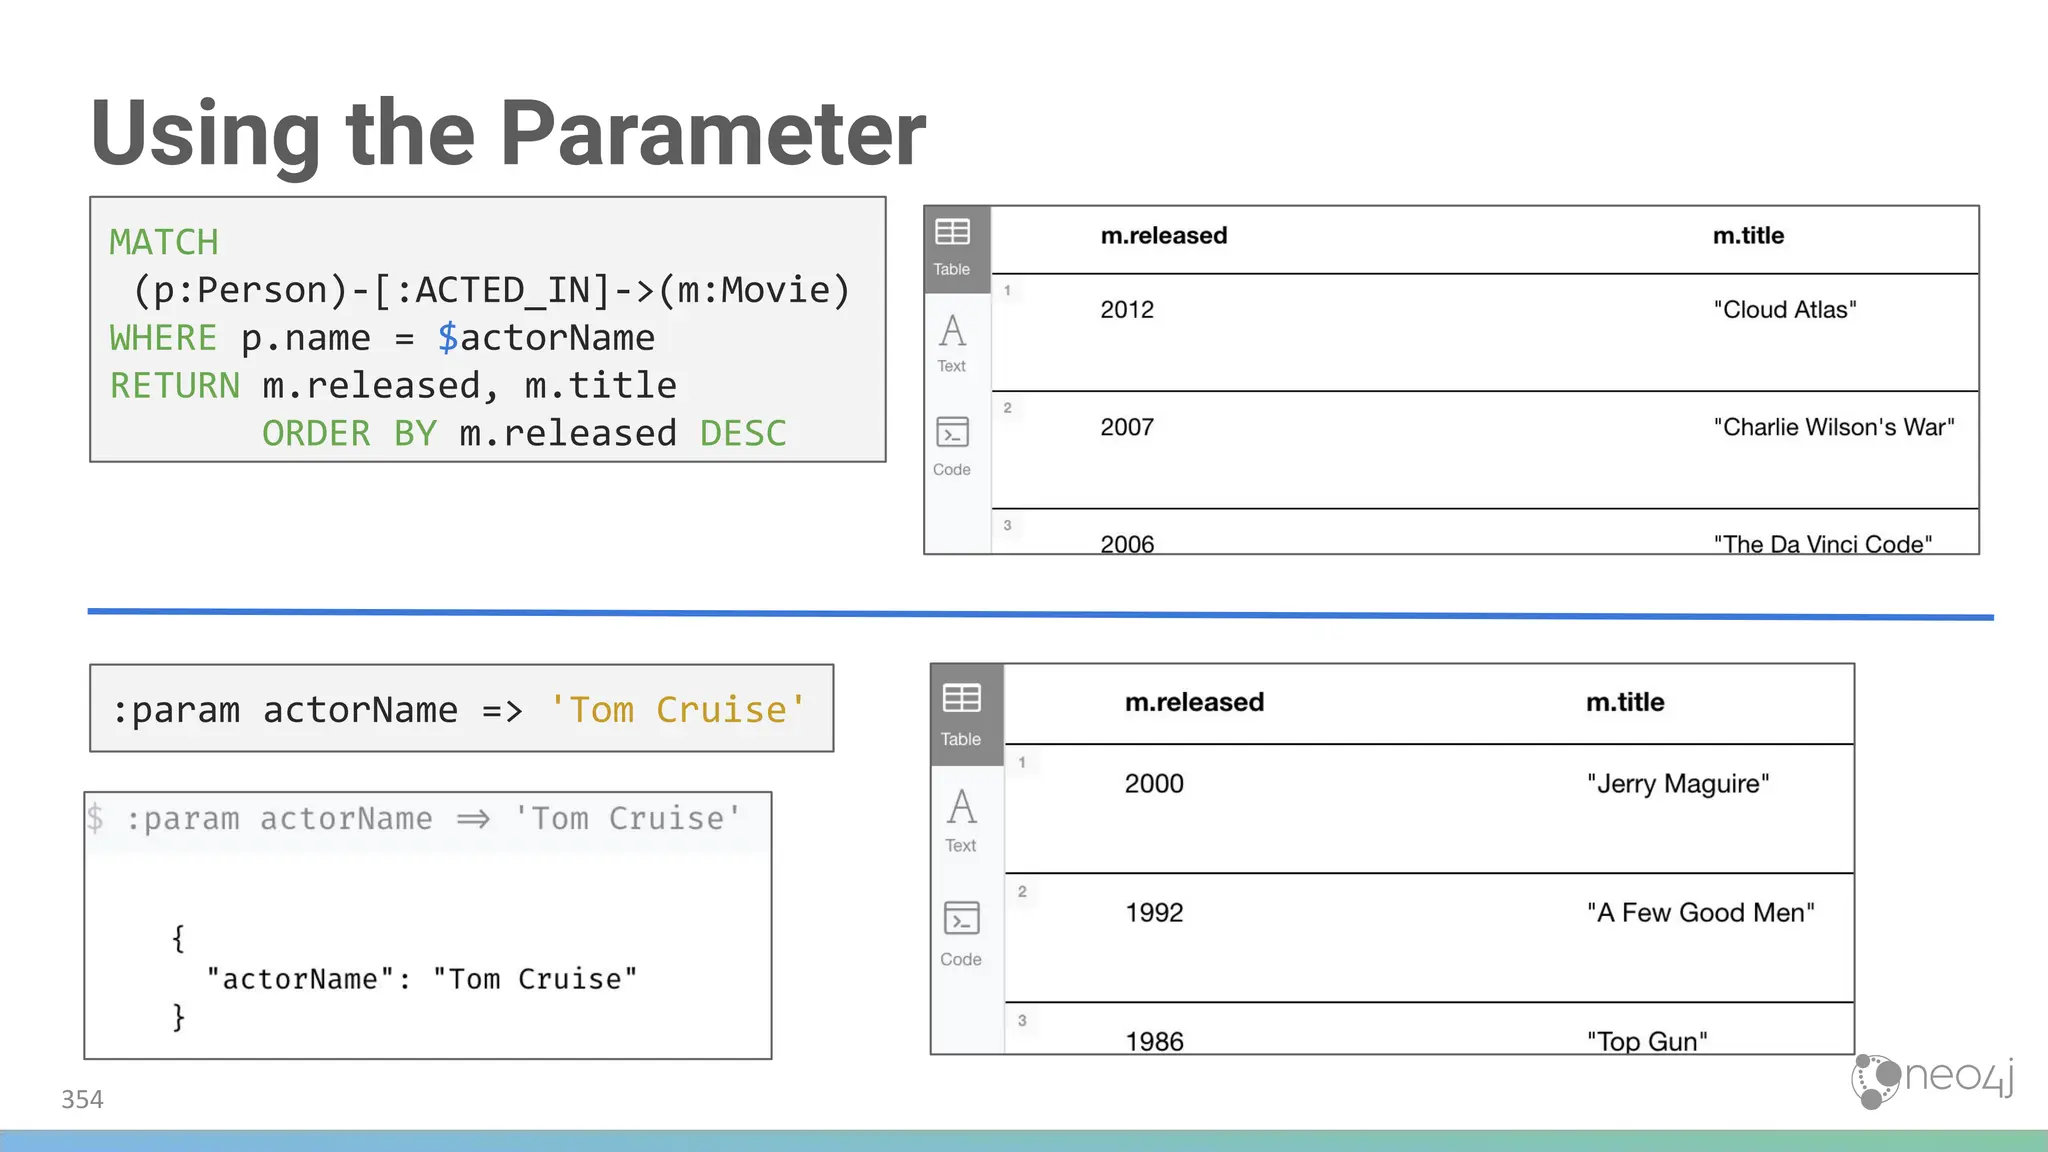Screen dimensions: 2048x1152
Task: Click m.title header in upper table
Action: (1748, 236)
